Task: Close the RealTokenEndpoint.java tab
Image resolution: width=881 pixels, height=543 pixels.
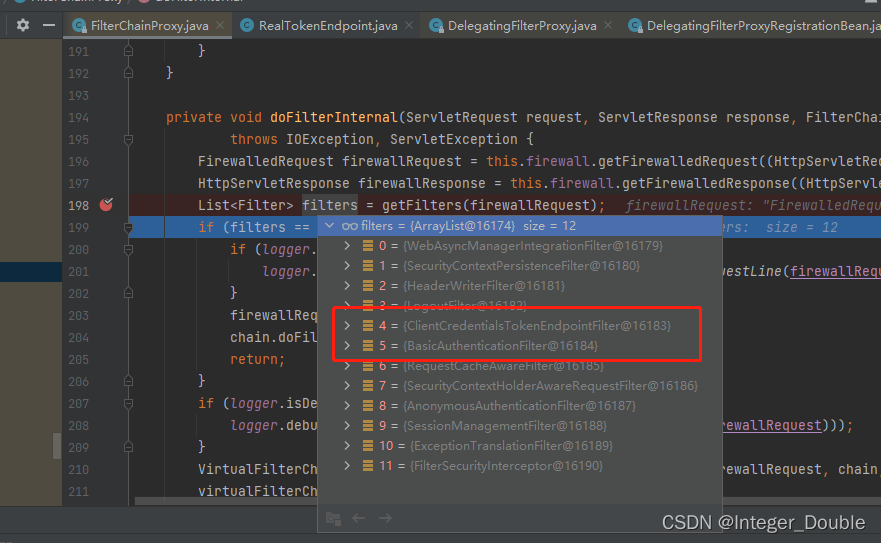Action: coord(409,25)
